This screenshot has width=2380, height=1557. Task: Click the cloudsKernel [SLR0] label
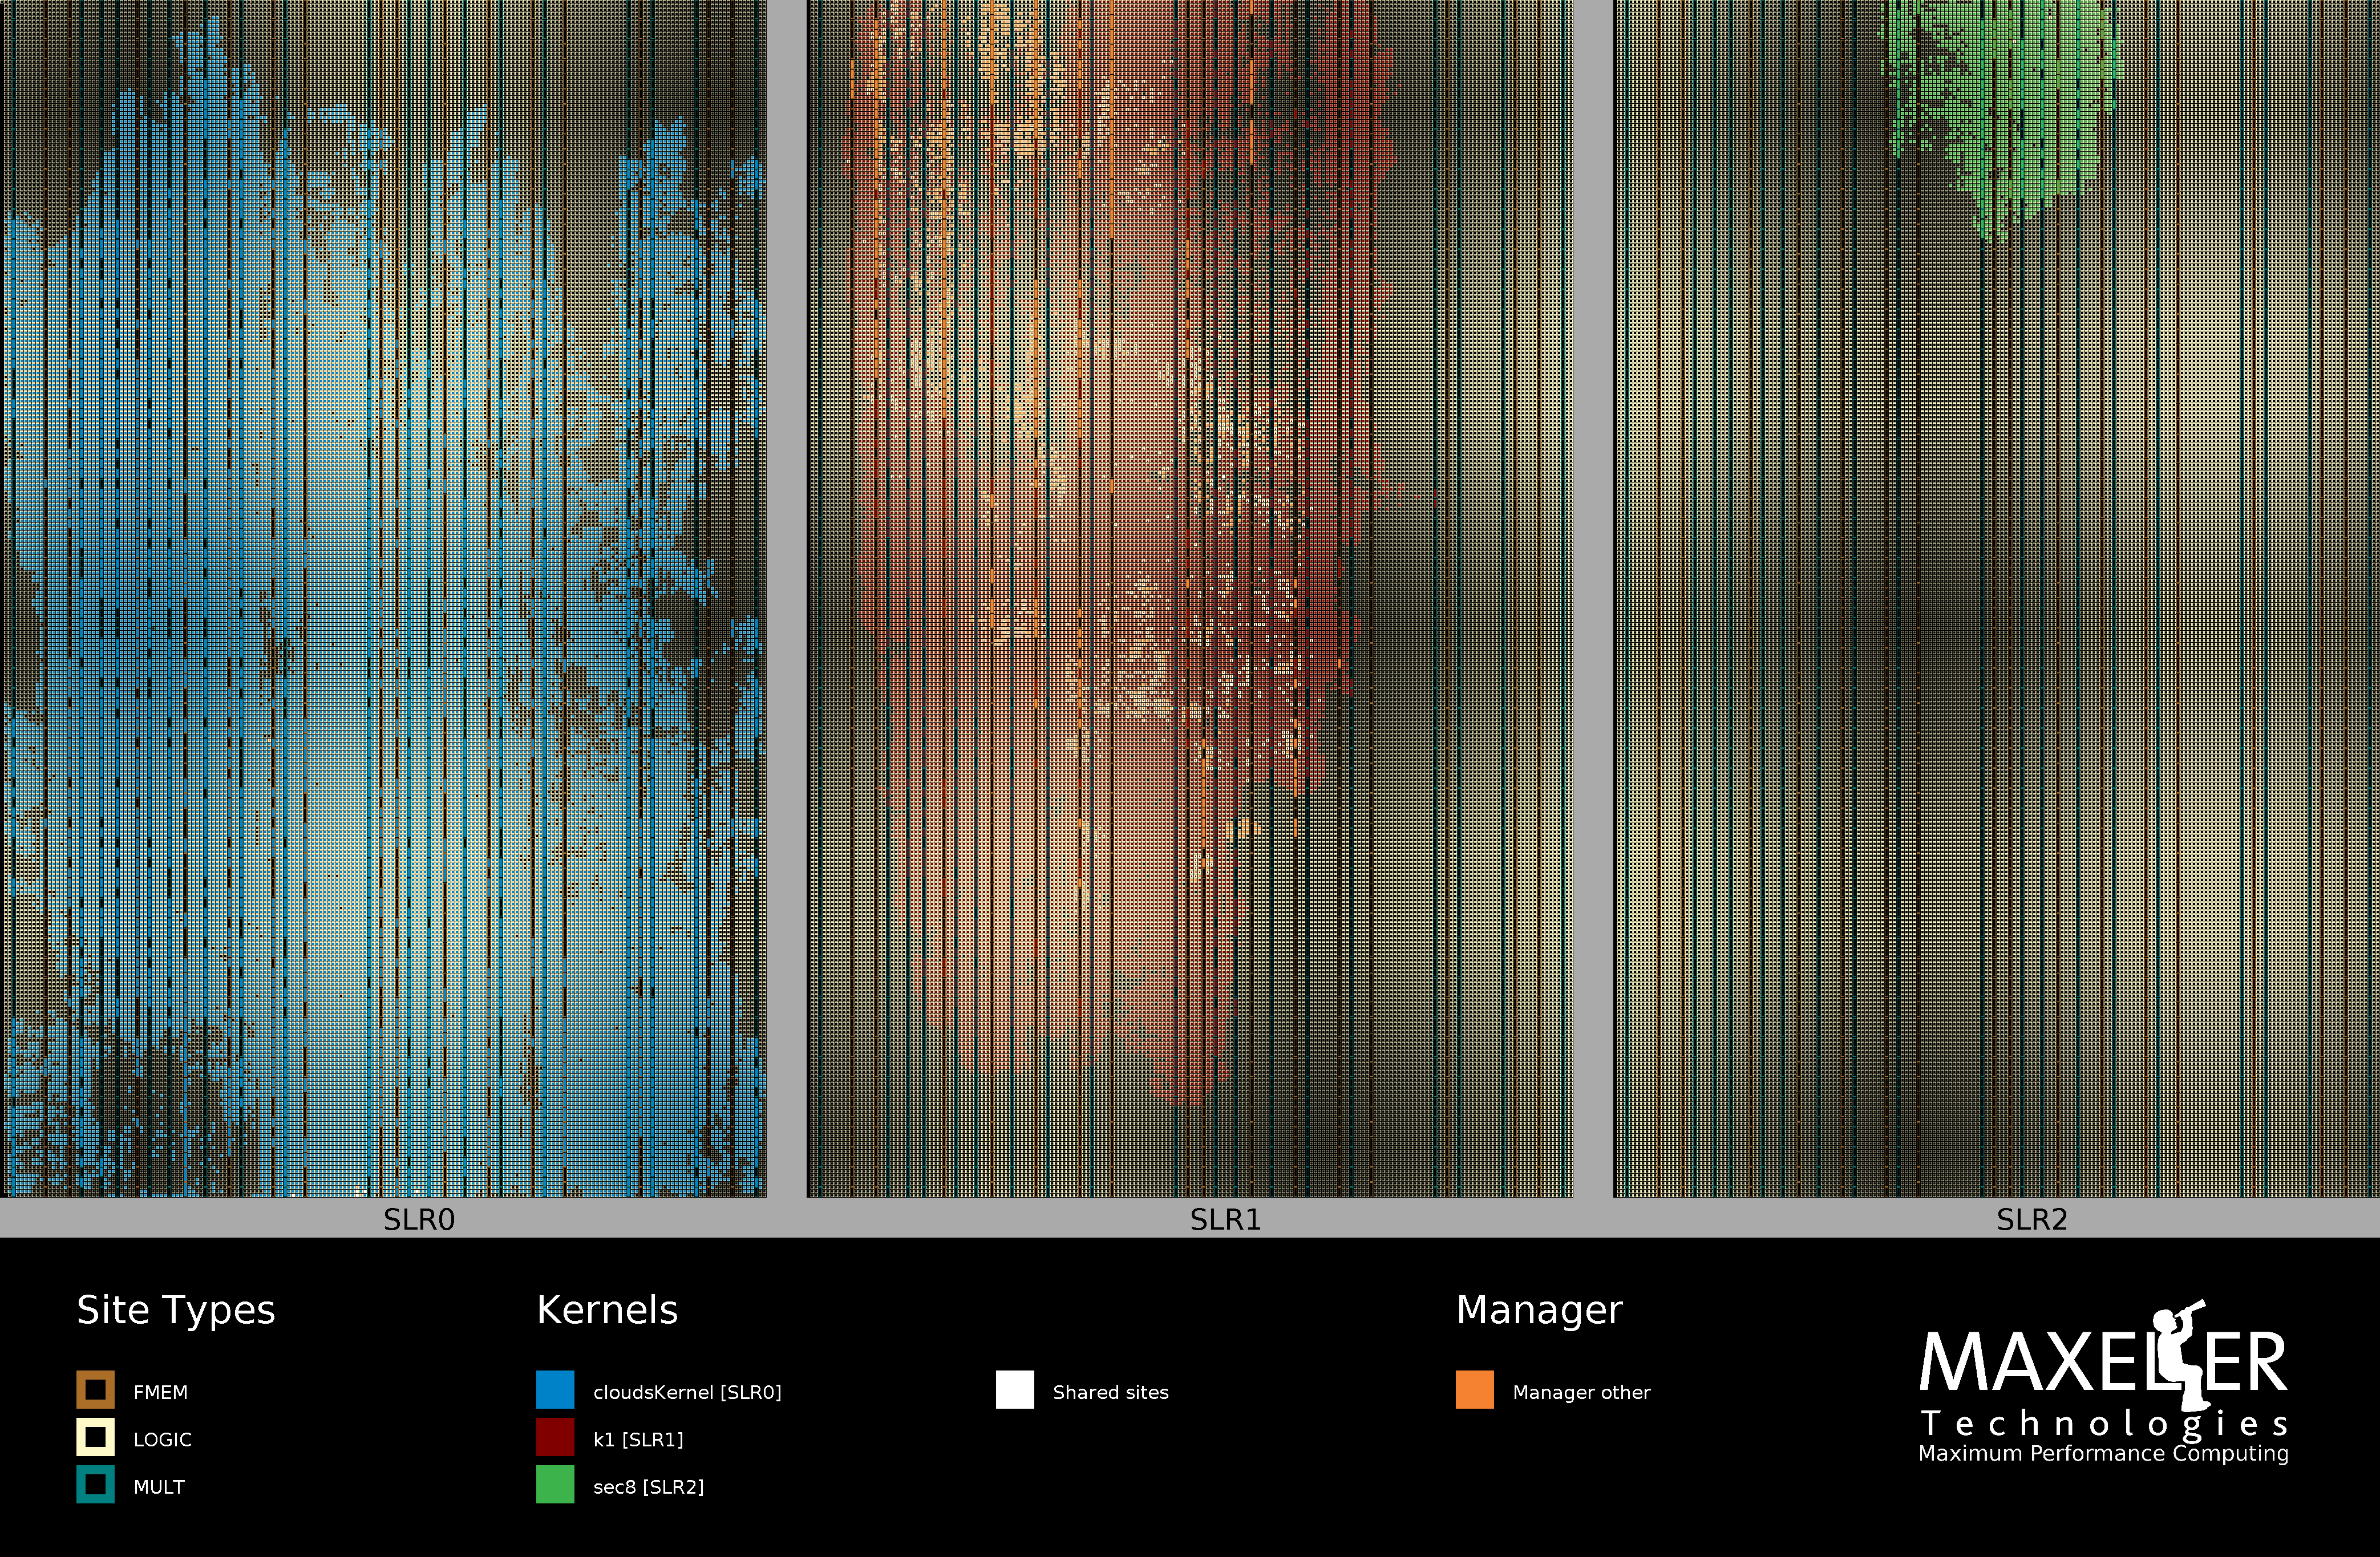coord(687,1392)
